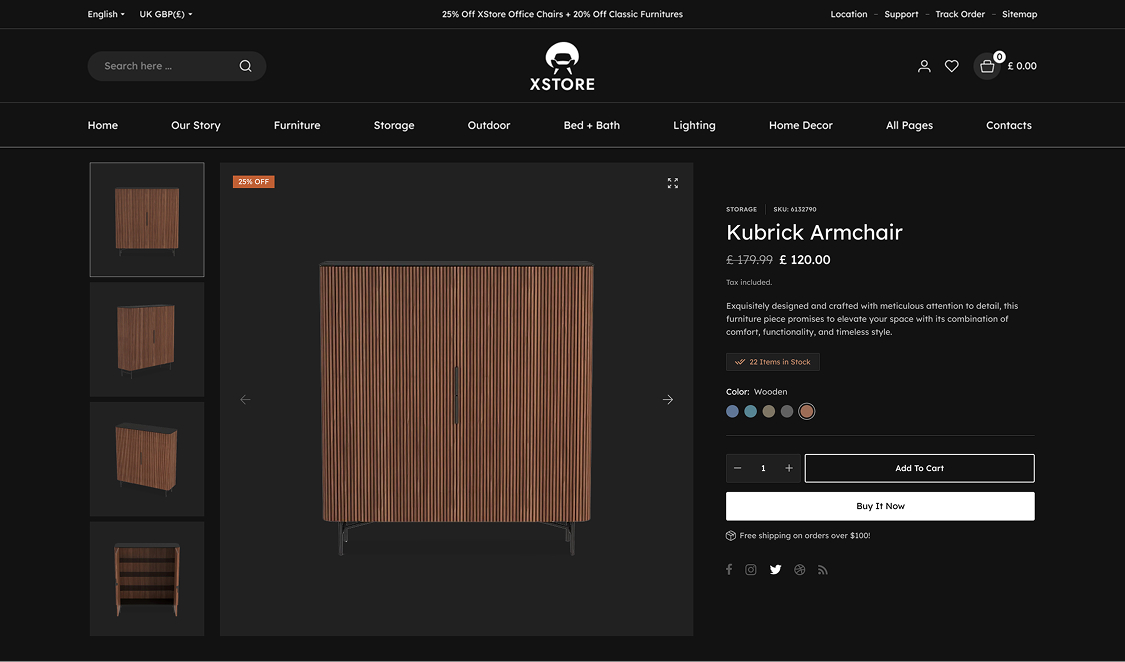This screenshot has width=1125, height=662.
Task: Select the wooden brown color swatch
Action: (807, 411)
